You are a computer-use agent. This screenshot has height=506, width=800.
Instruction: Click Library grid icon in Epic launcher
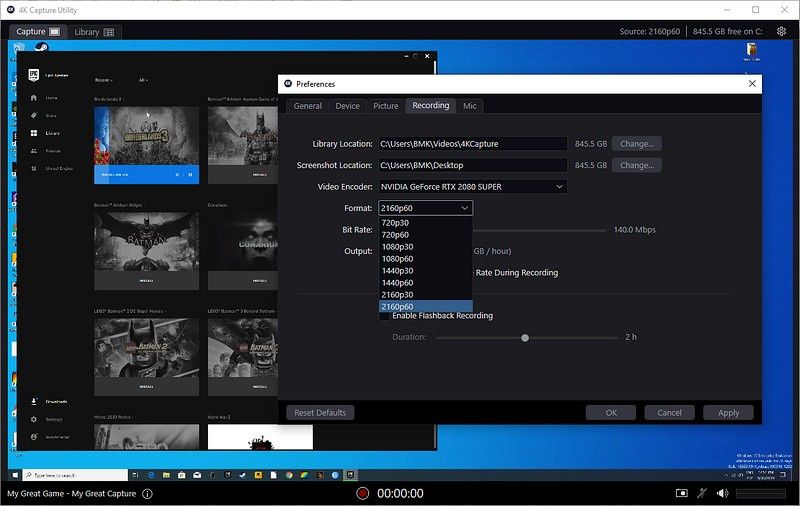(x=34, y=133)
